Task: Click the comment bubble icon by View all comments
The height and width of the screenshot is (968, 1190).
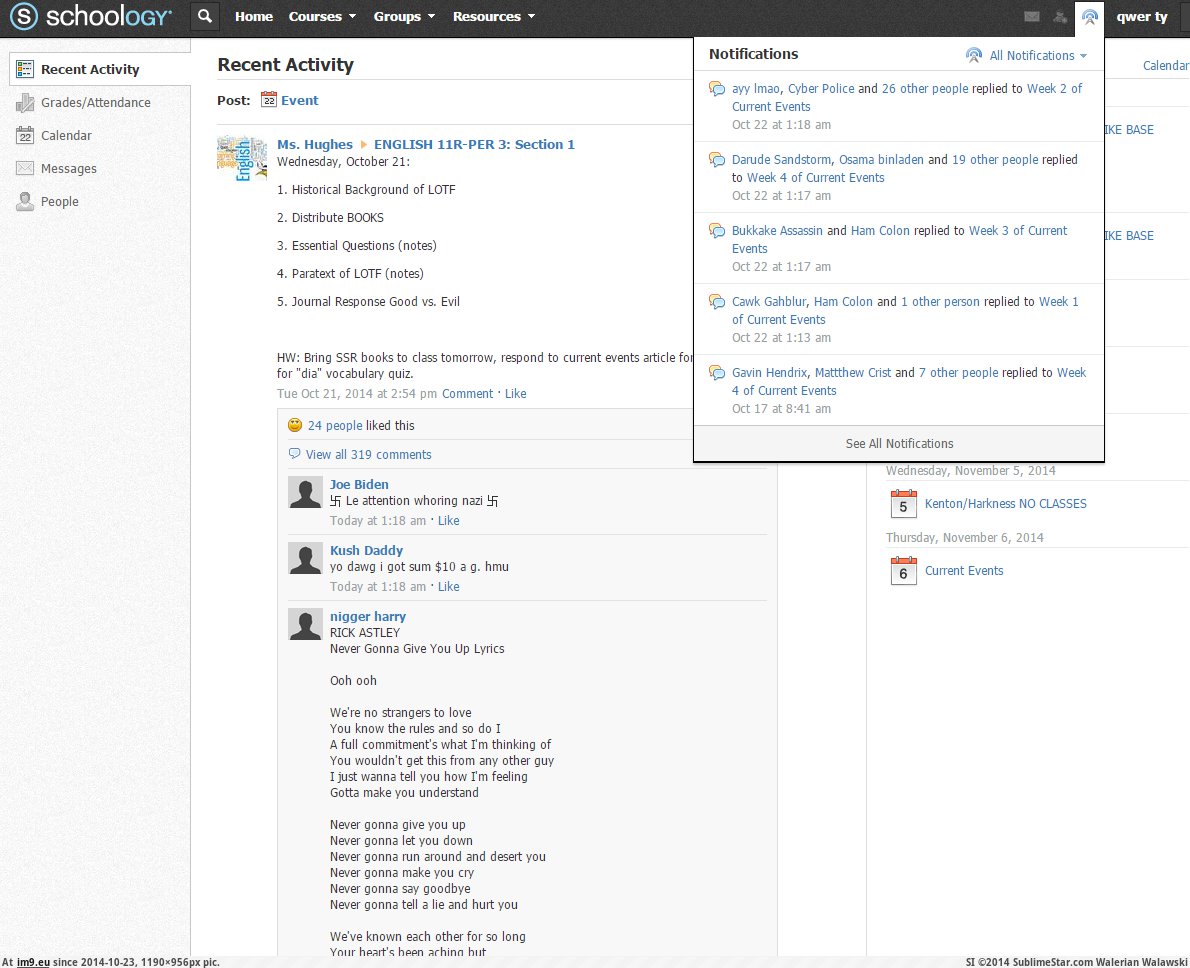Action: click(x=294, y=454)
